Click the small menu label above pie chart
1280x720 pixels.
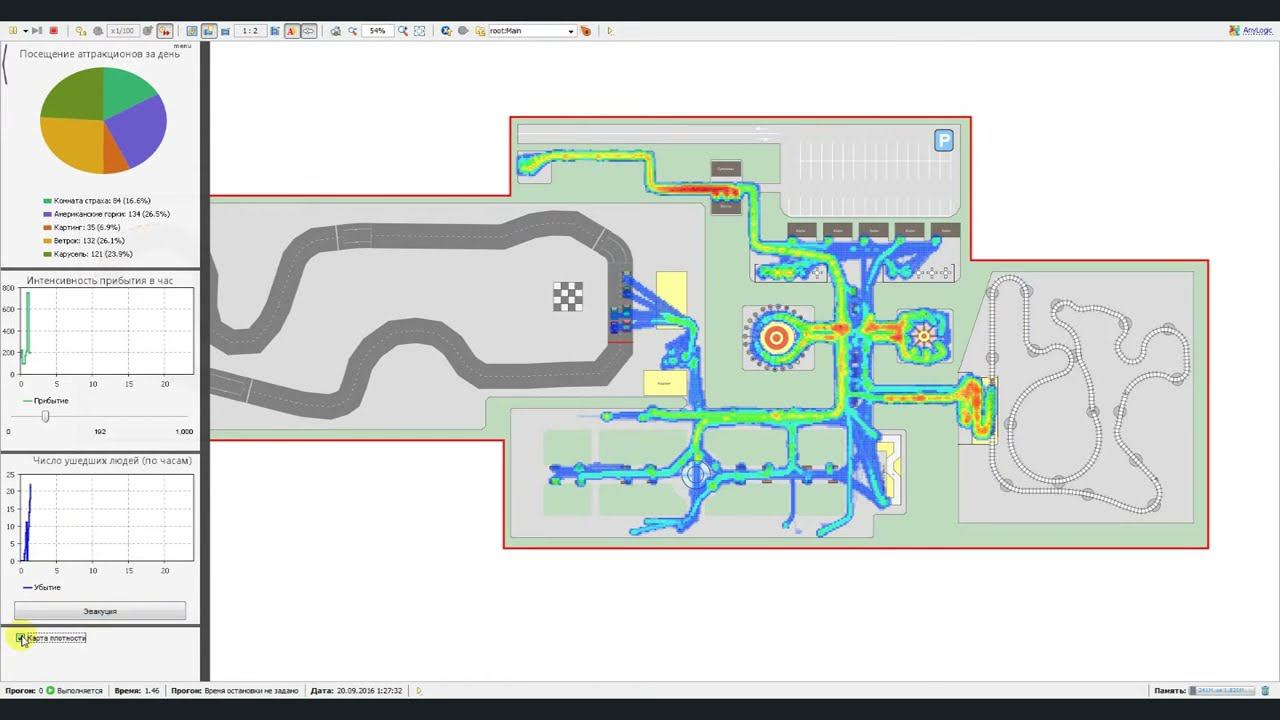pyautogui.click(x=182, y=45)
